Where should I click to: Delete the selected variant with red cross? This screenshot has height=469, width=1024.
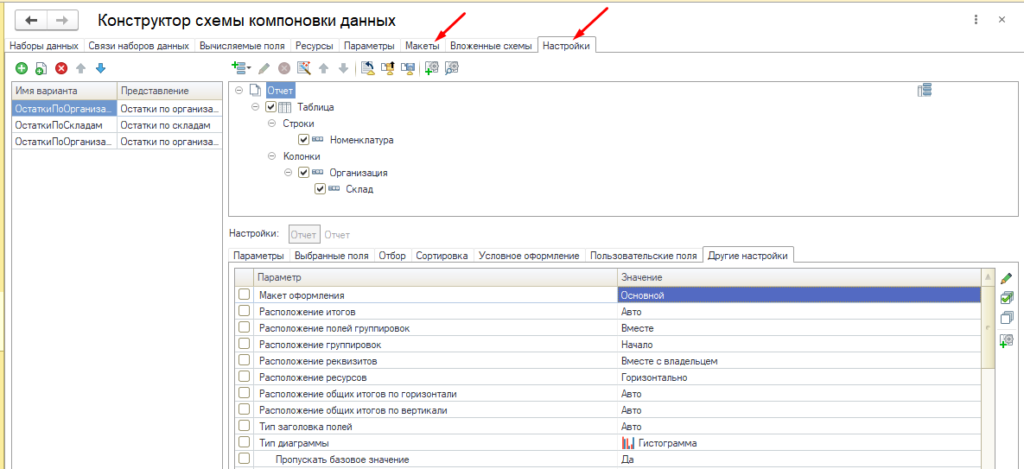[x=61, y=68]
